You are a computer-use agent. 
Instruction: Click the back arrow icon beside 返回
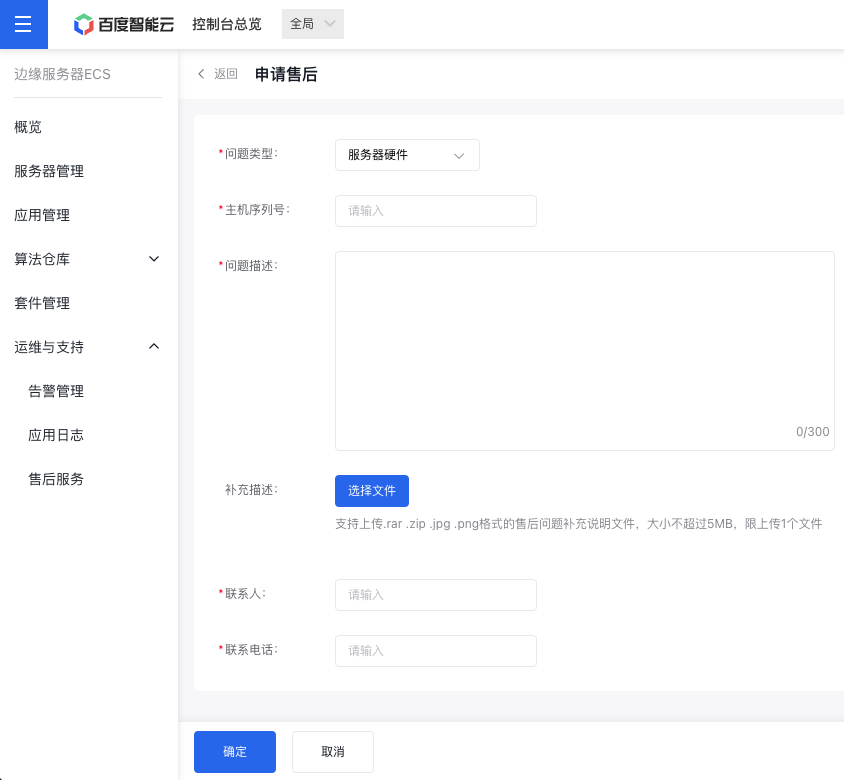coord(201,74)
